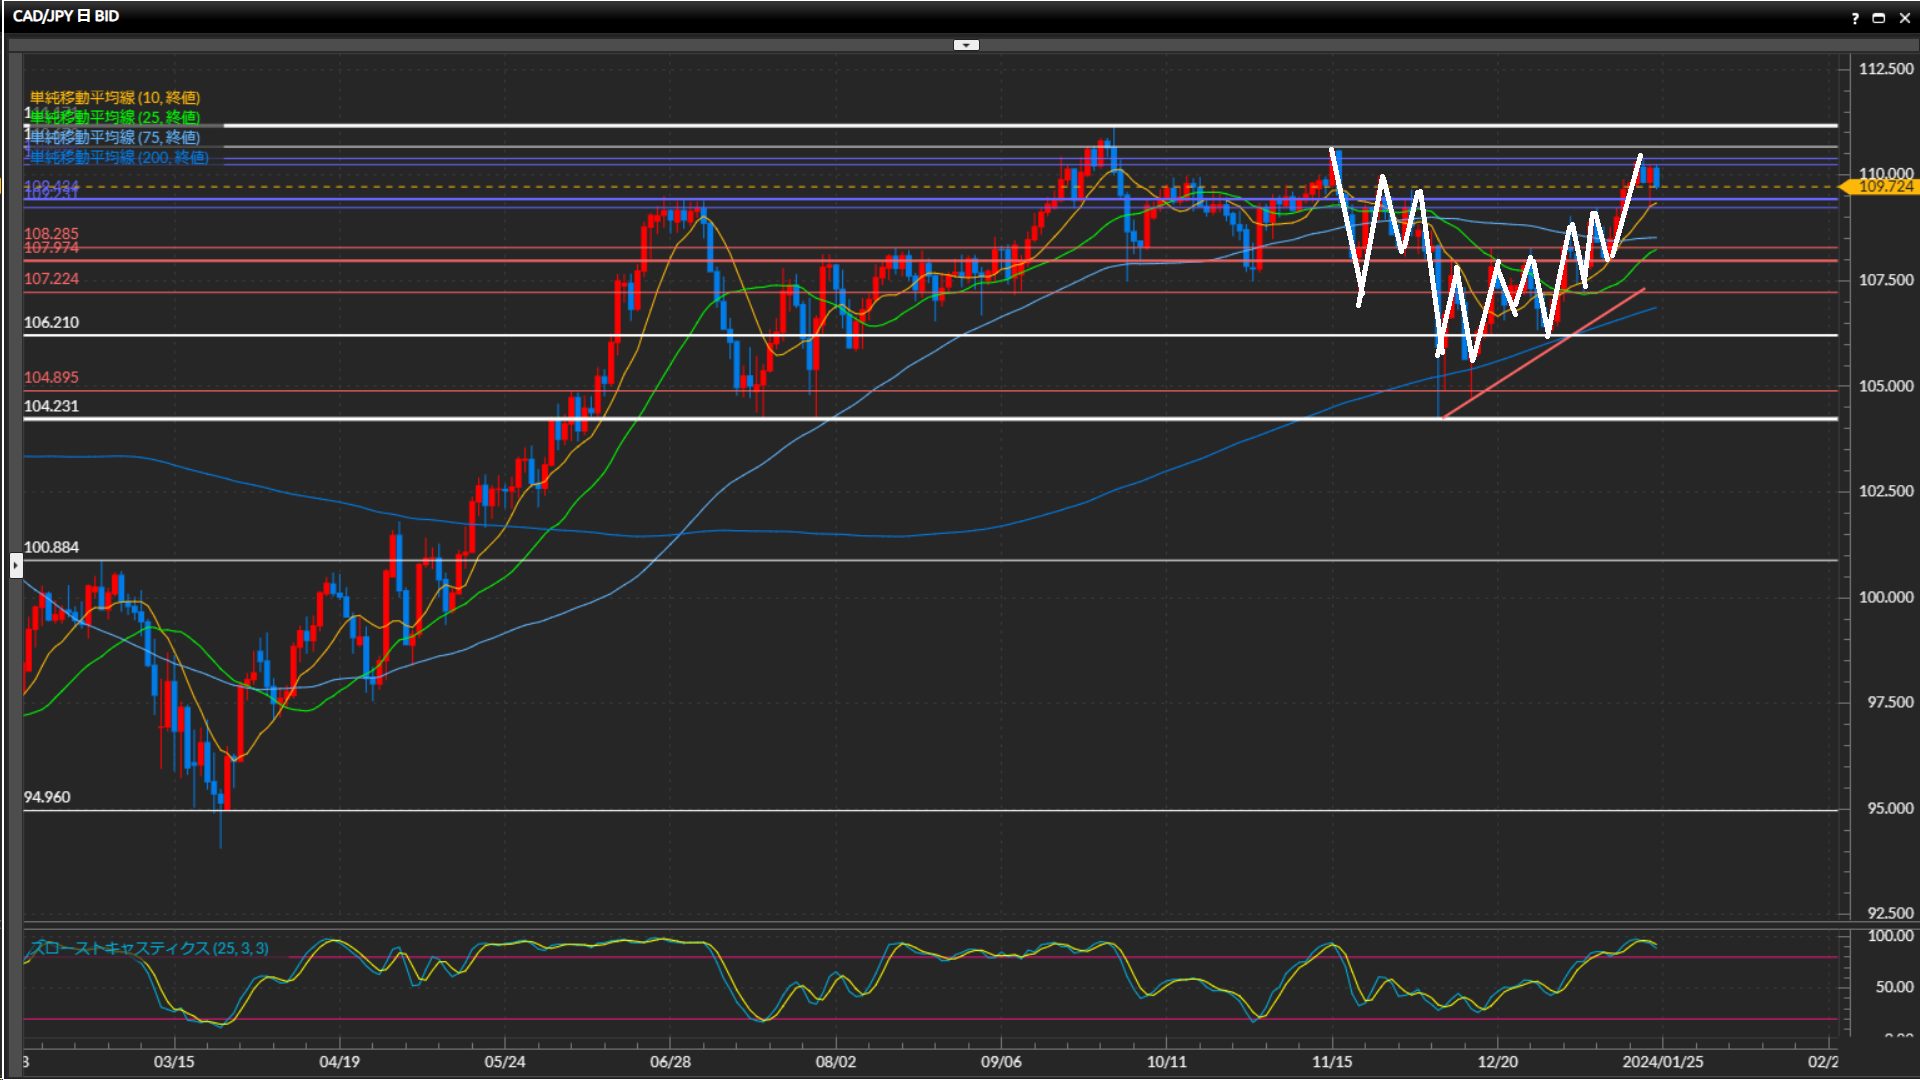Expand the hidden toolbar dropdown arrow at top
Screen dimensions: 1920x1080
pyautogui.click(x=966, y=45)
